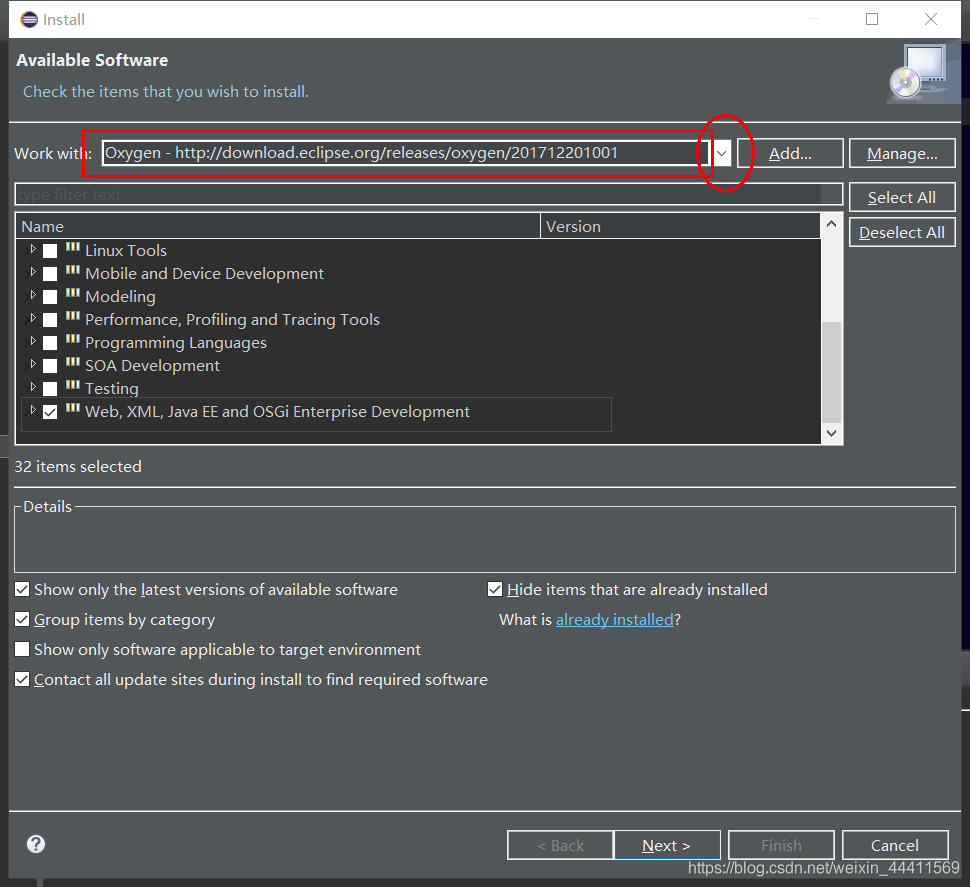This screenshot has width=970, height=887.
Task: Expand the Linux Tools tree node
Action: coord(33,249)
